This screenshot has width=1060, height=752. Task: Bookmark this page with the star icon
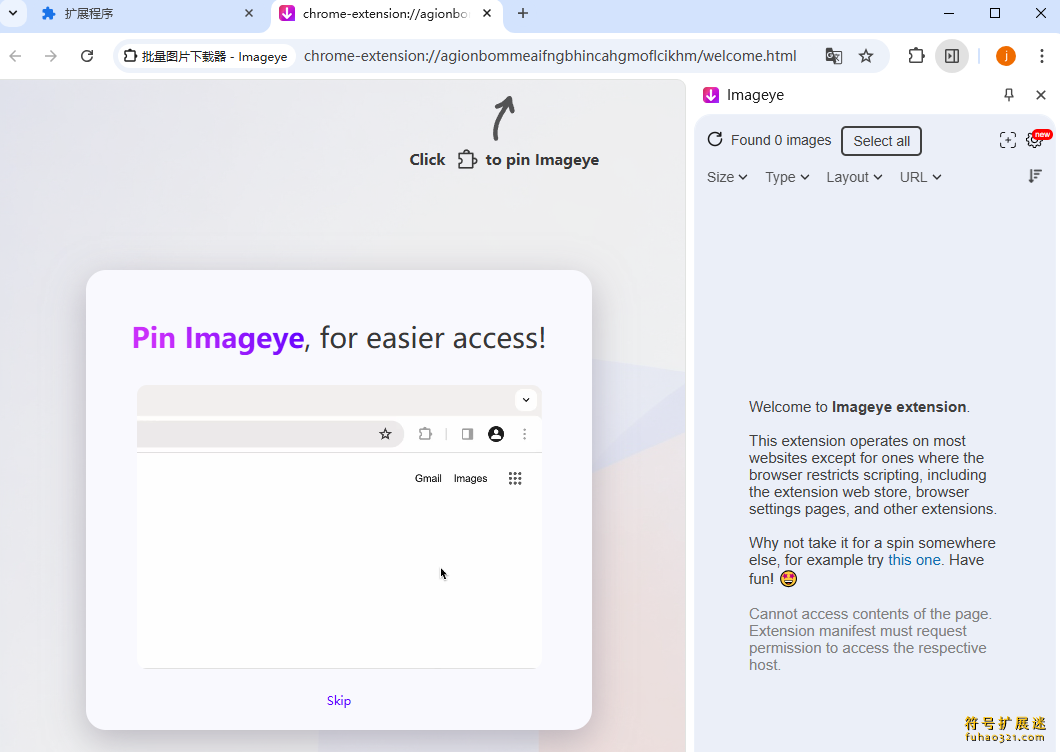coord(866,56)
